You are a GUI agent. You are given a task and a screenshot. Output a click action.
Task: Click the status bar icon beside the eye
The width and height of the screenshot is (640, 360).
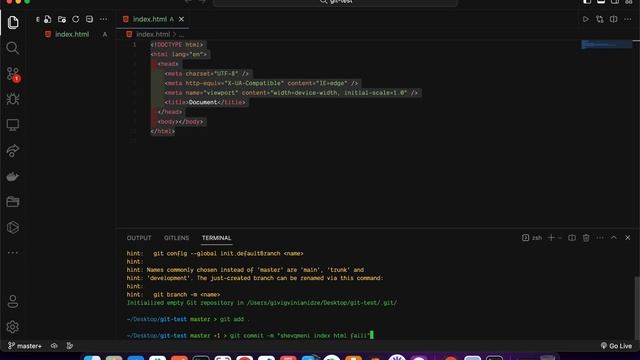[70, 346]
